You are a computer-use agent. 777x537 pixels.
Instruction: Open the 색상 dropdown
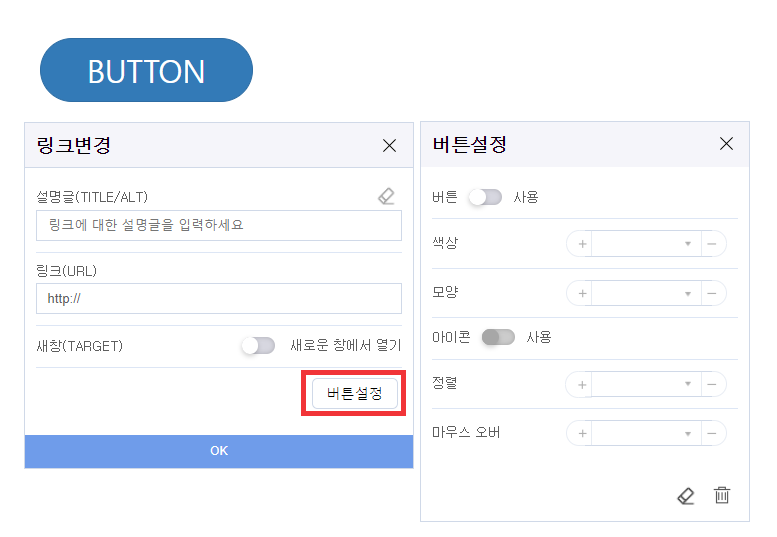point(645,244)
